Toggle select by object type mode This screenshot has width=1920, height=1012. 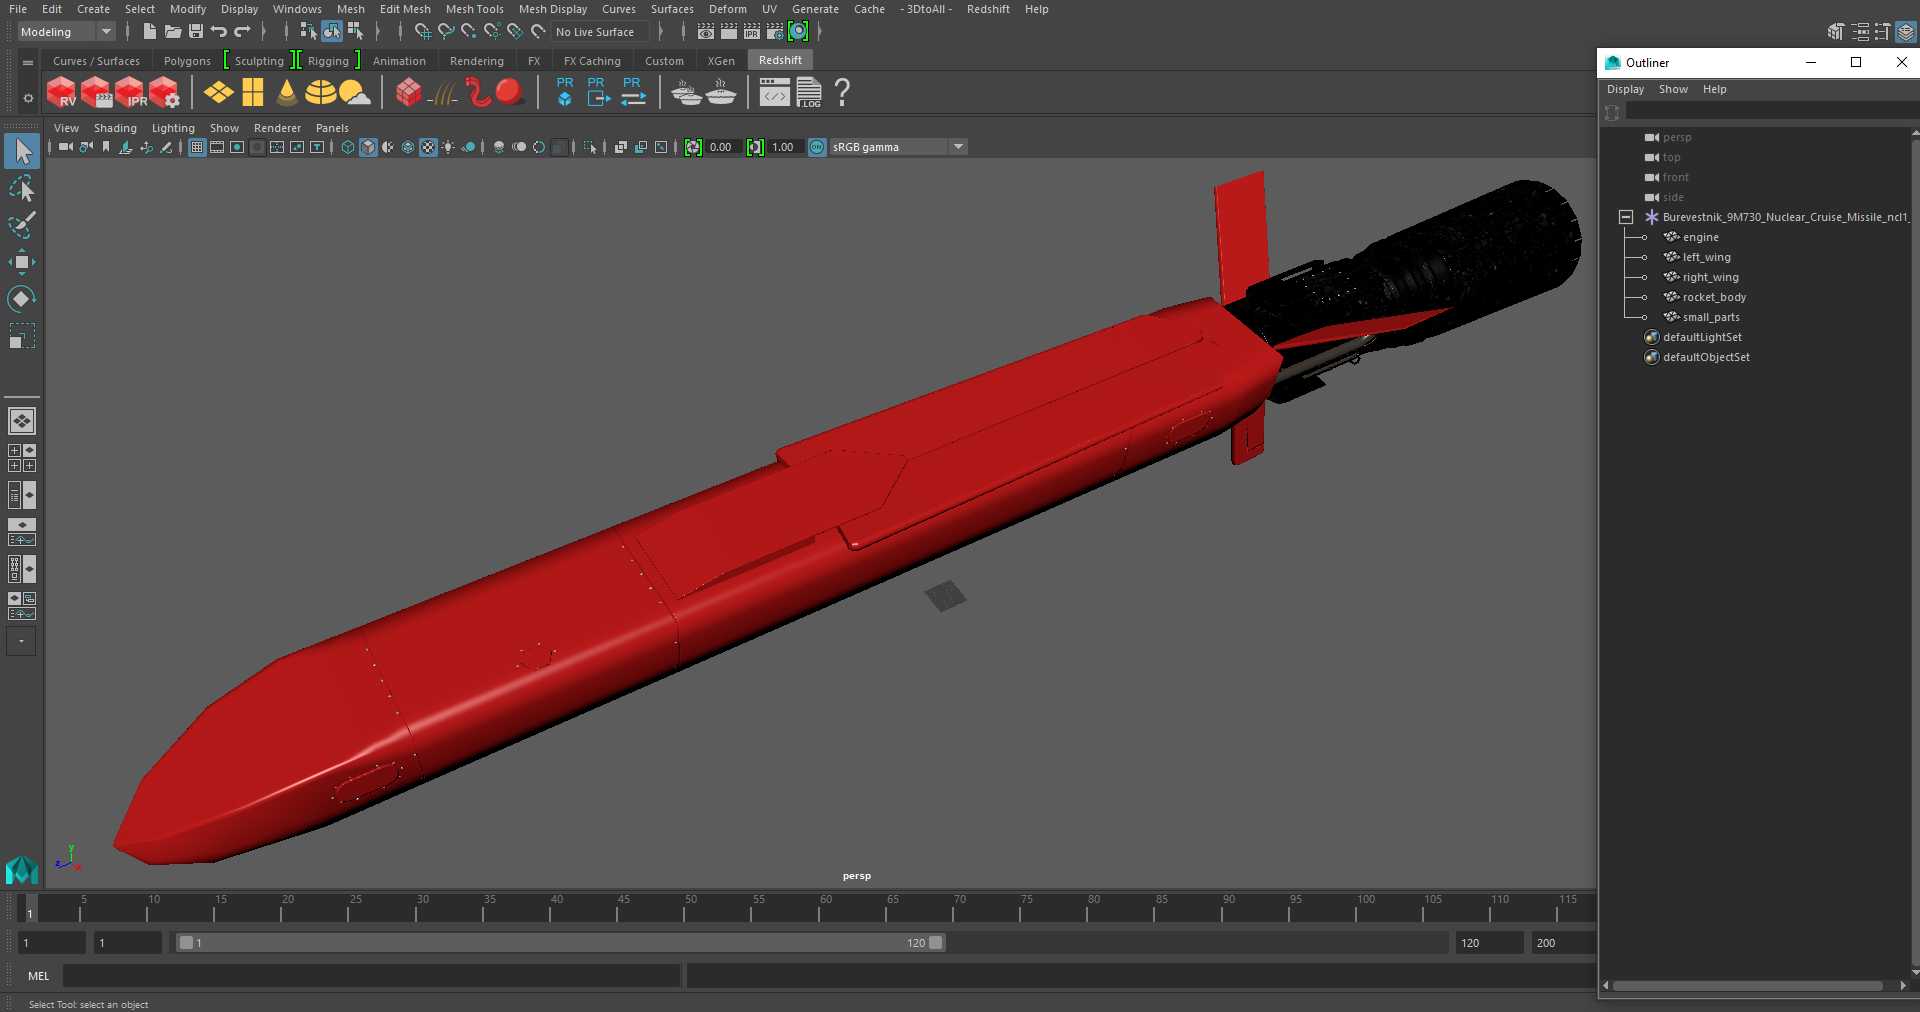331,32
